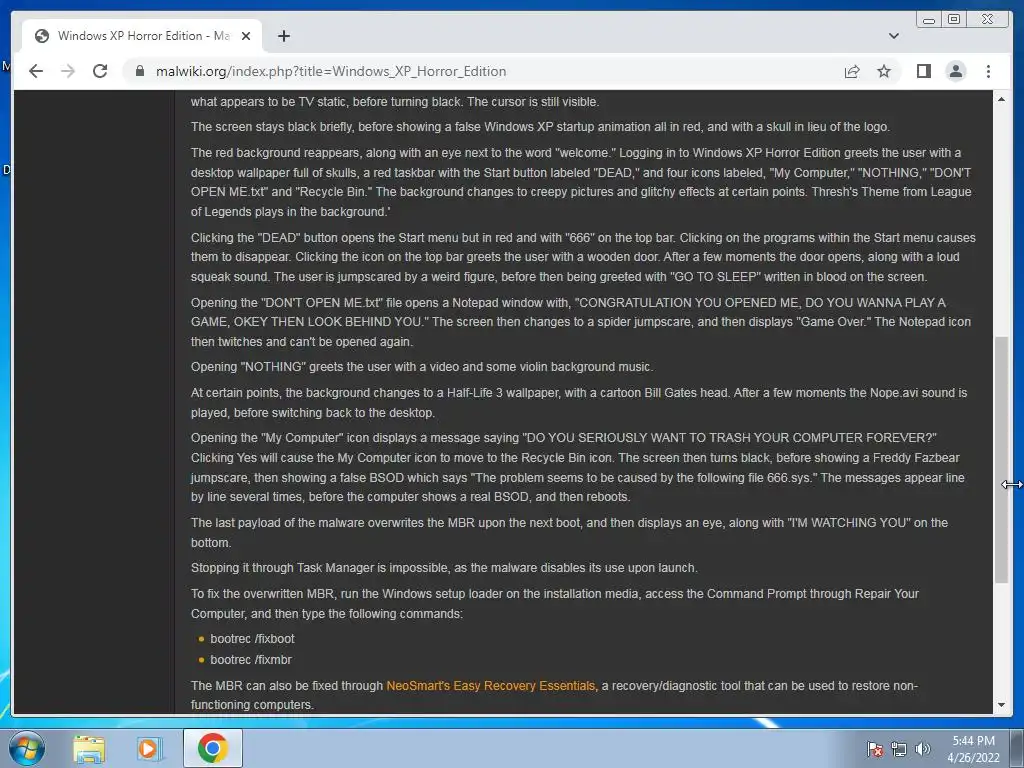
Task: Open network status tray icon
Action: click(899, 749)
